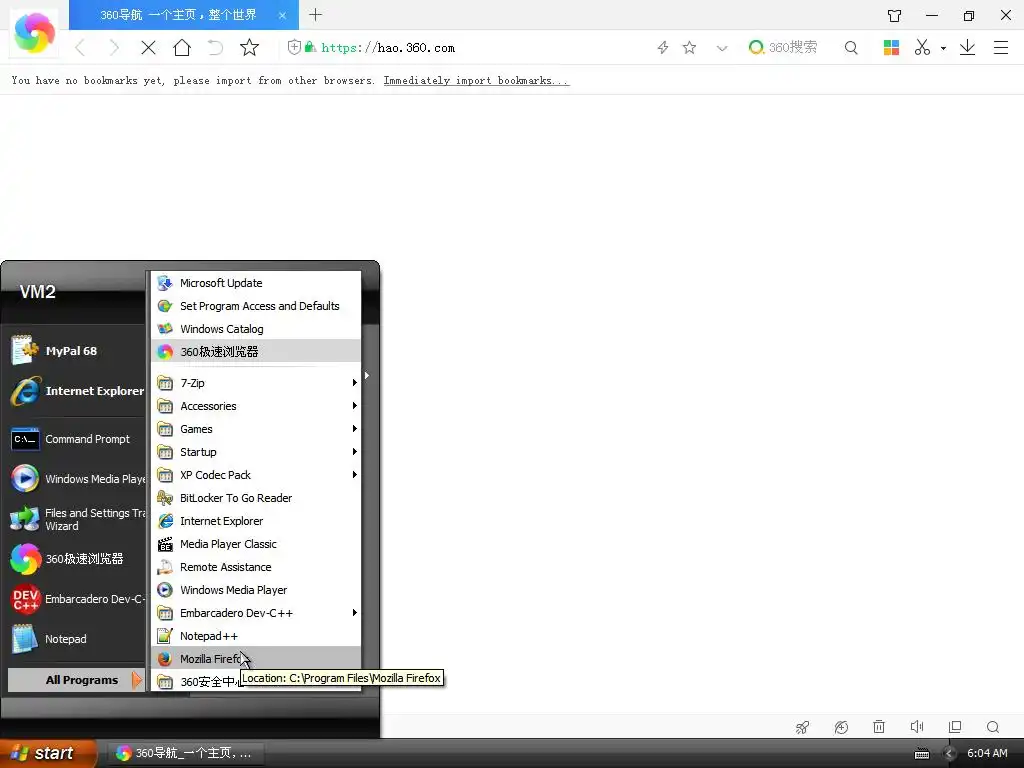Expand the Startup submenu

(x=256, y=451)
